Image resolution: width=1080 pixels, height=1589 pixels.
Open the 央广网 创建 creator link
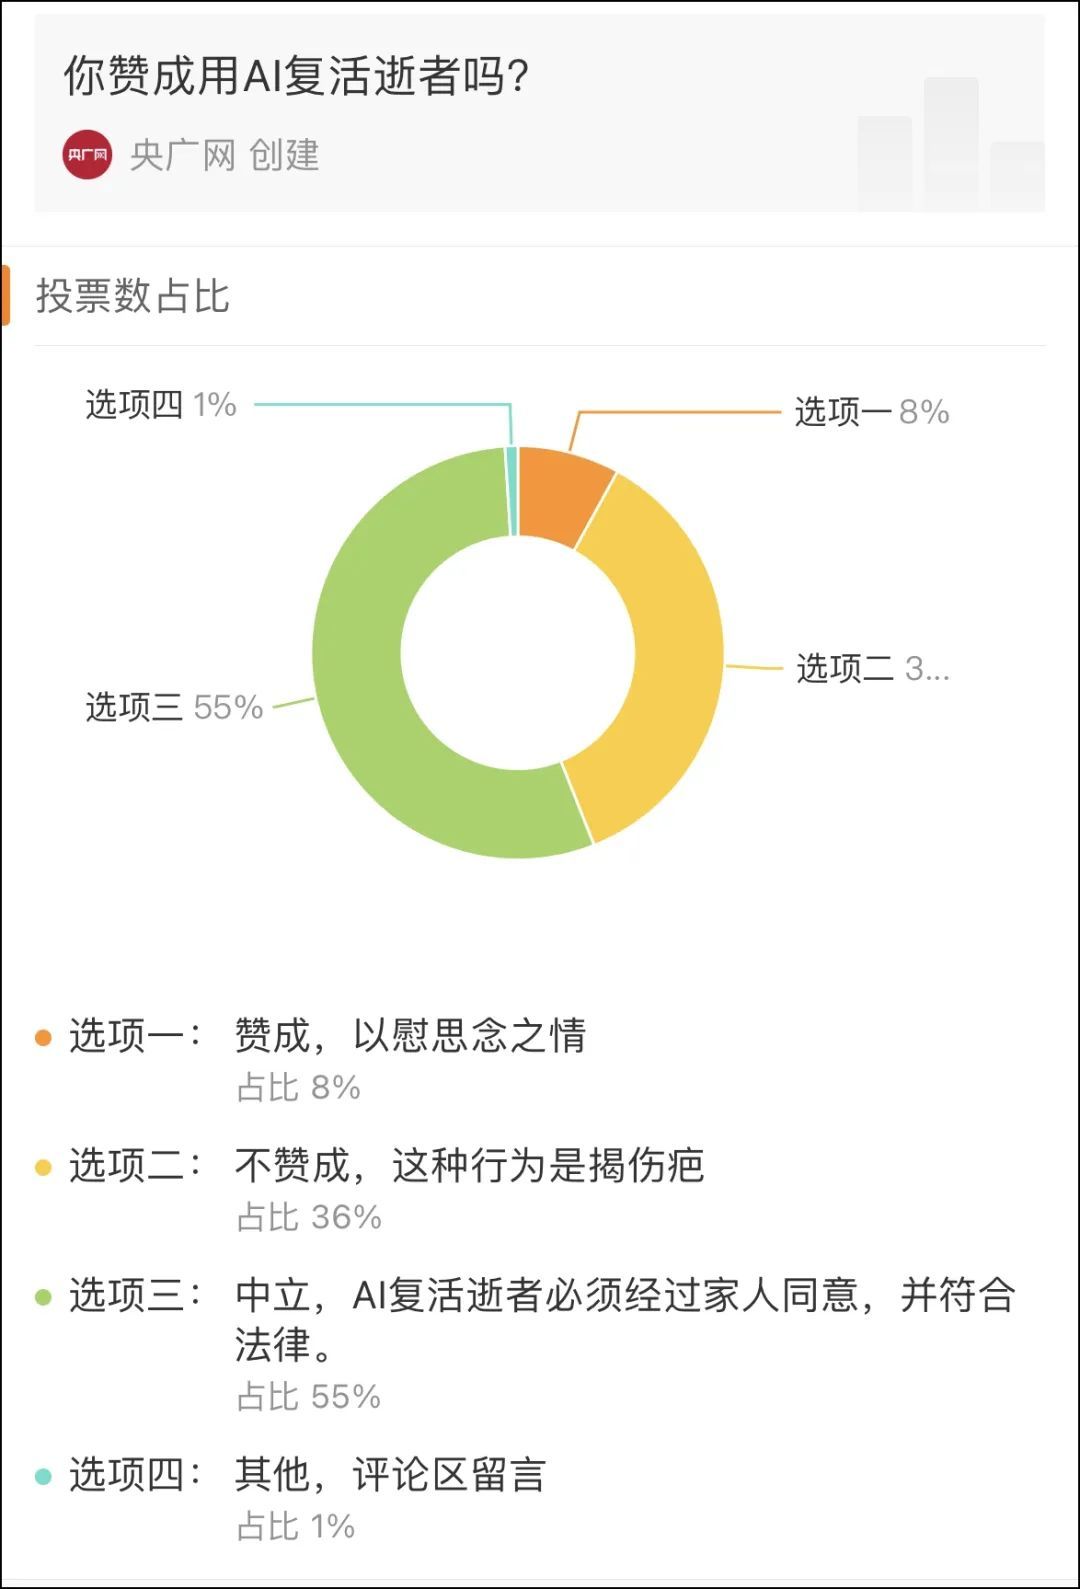(224, 155)
